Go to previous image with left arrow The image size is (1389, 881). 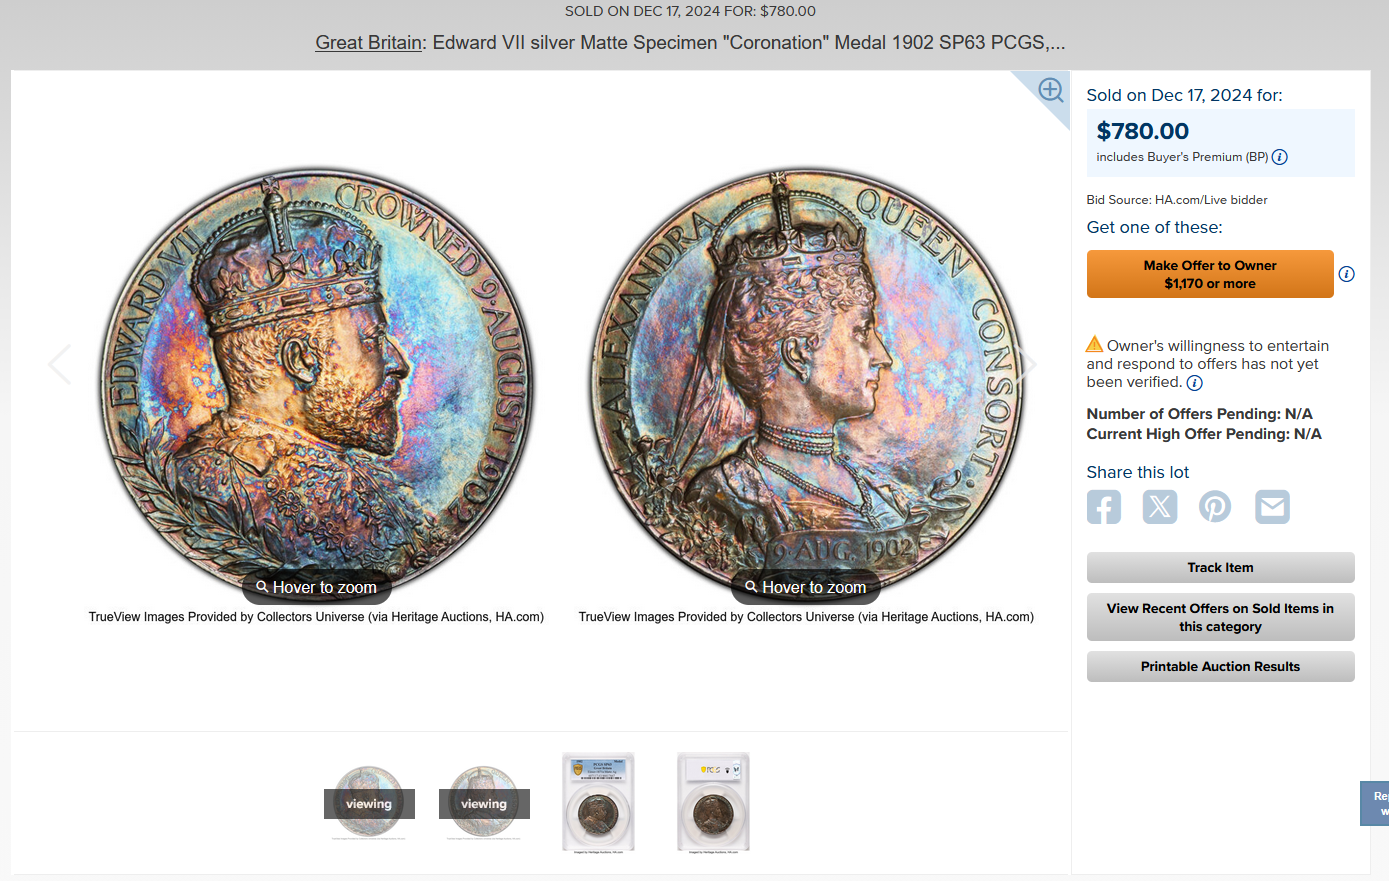coord(60,364)
